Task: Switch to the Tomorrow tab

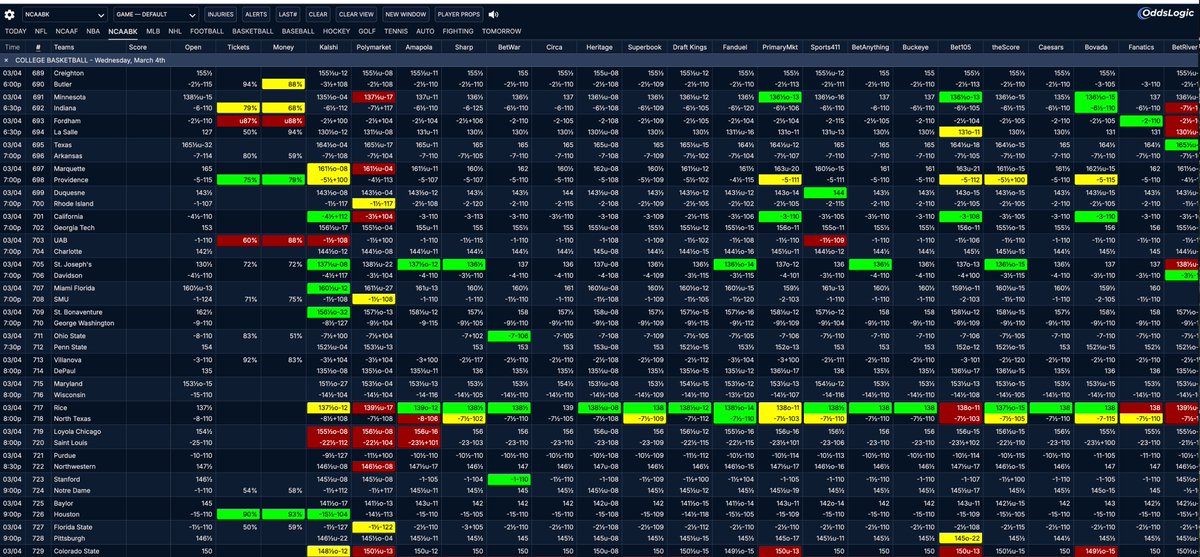Action: pyautogui.click(x=502, y=31)
